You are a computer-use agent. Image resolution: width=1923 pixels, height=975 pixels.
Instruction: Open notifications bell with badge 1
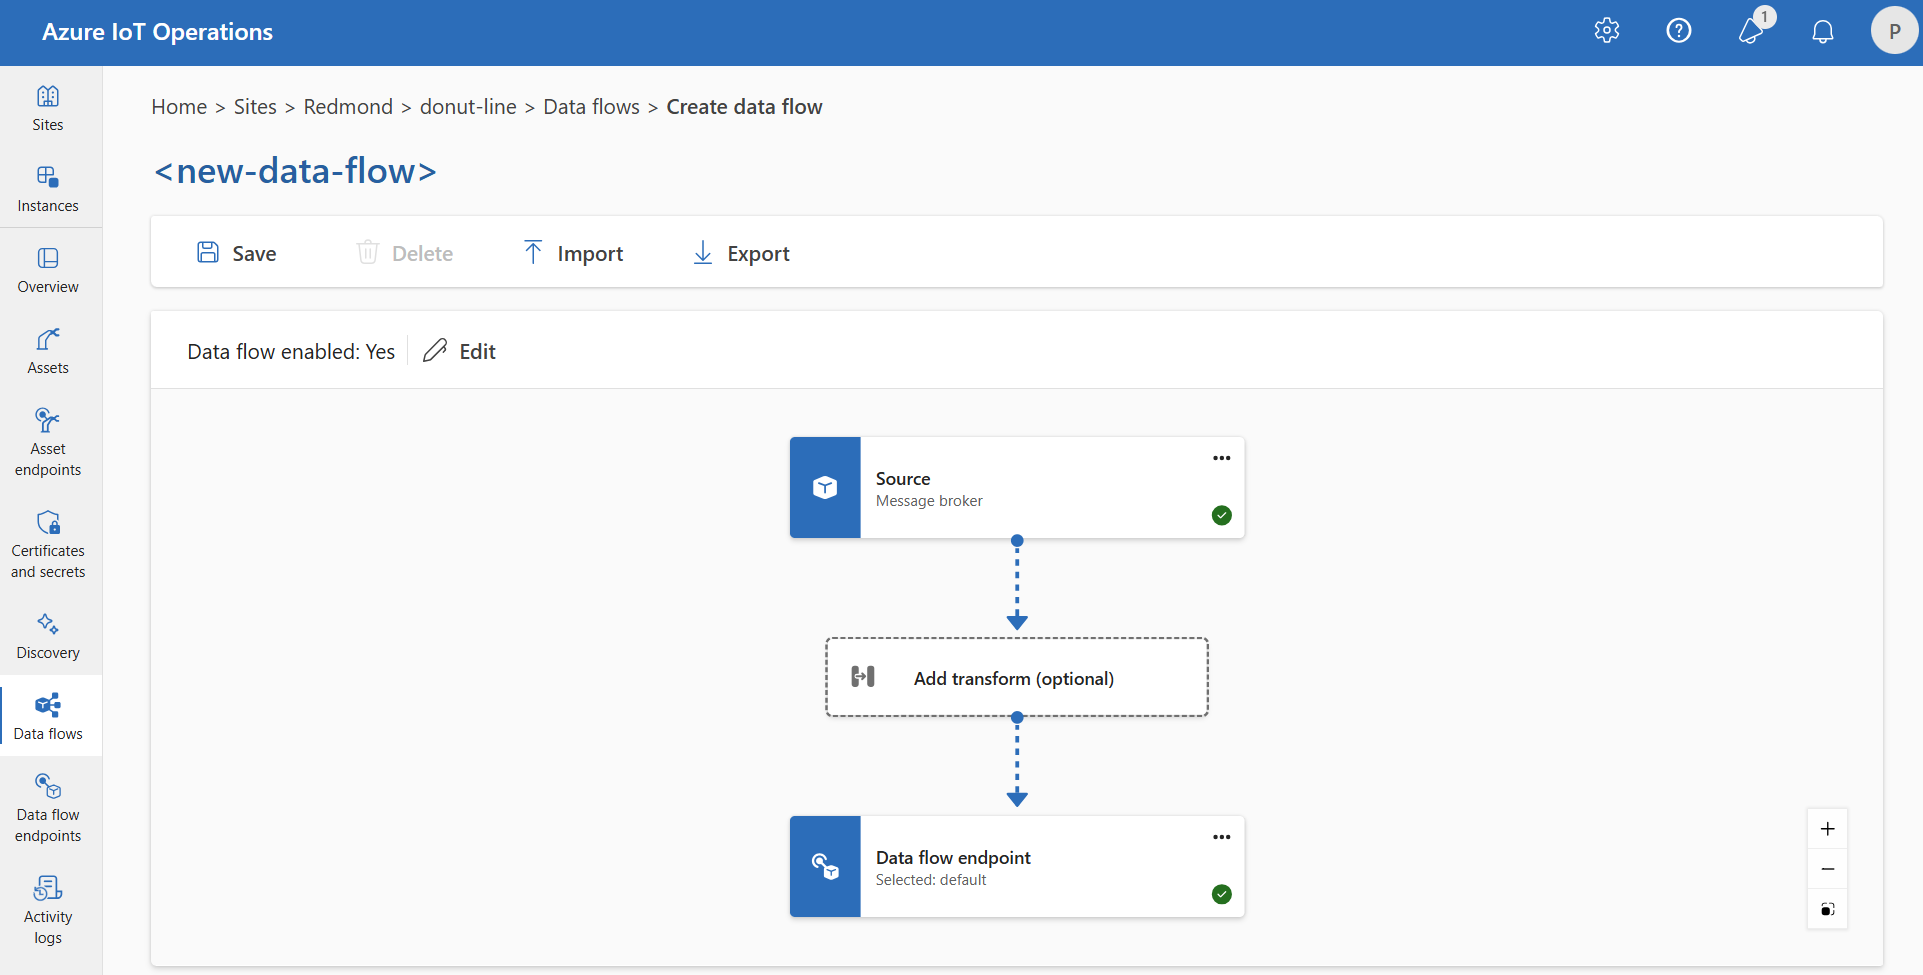pos(1750,30)
